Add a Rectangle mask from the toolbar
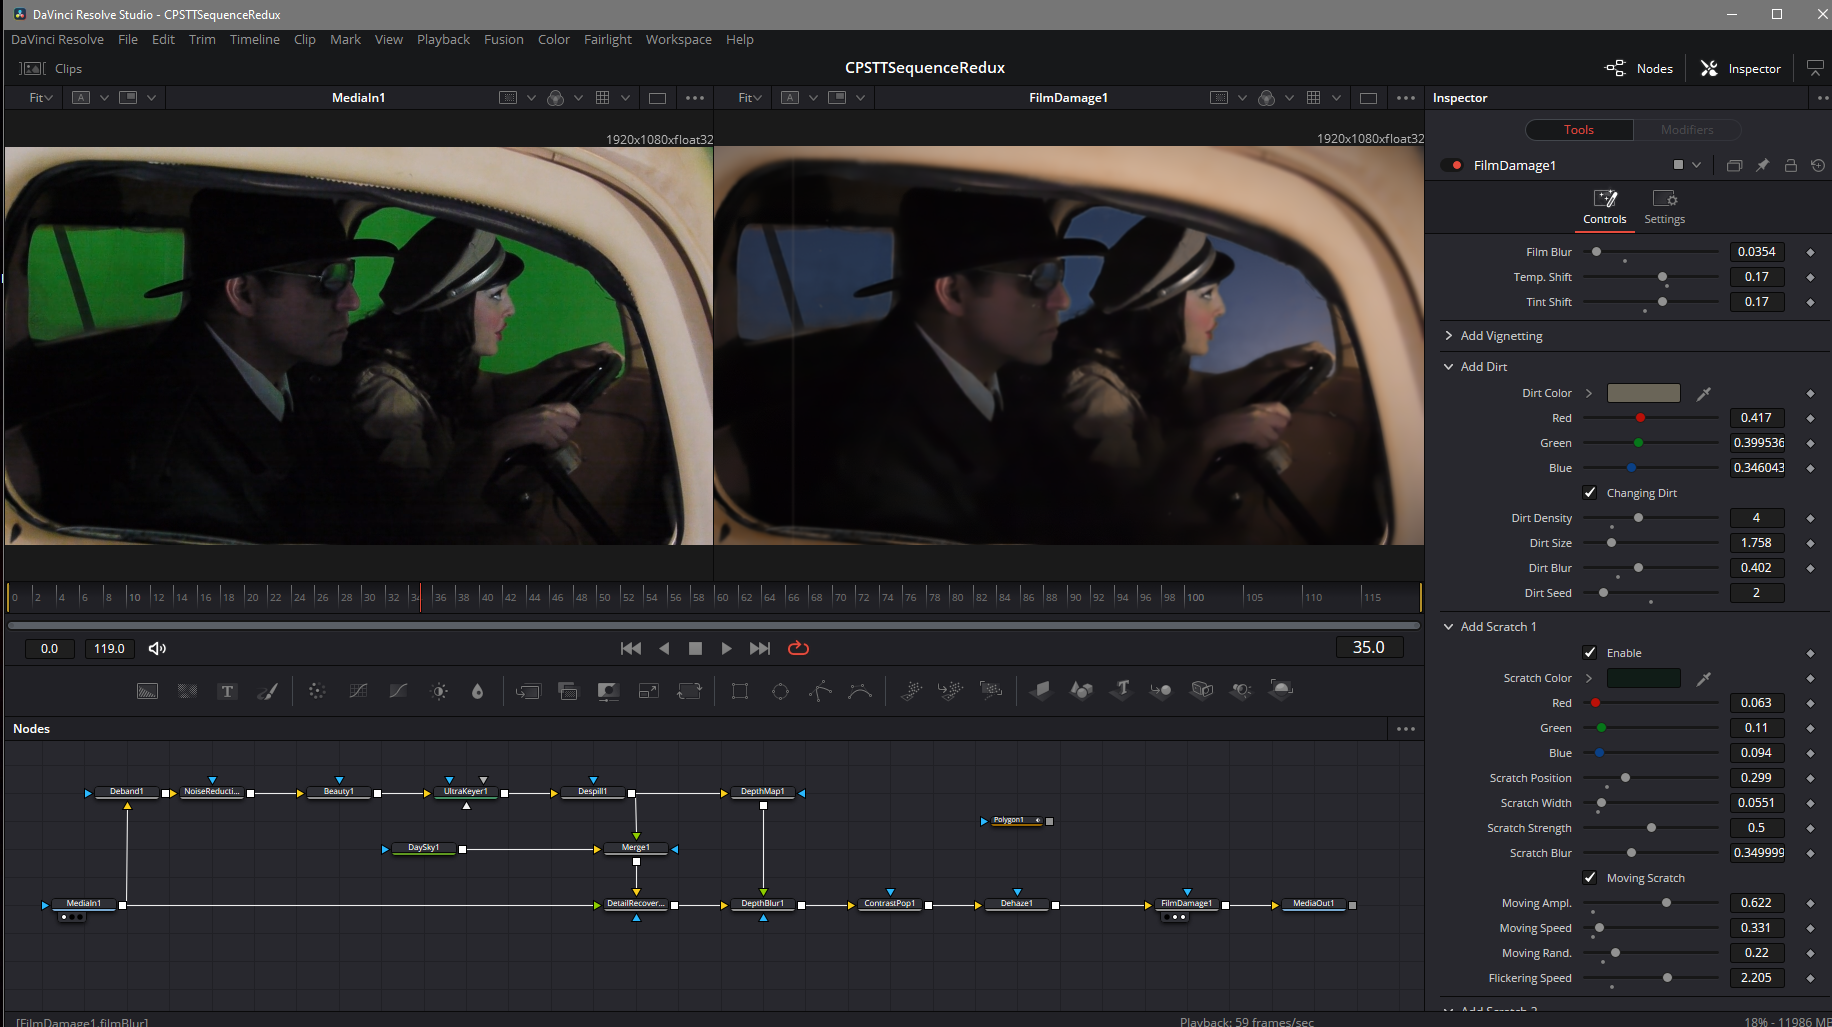 (740, 691)
